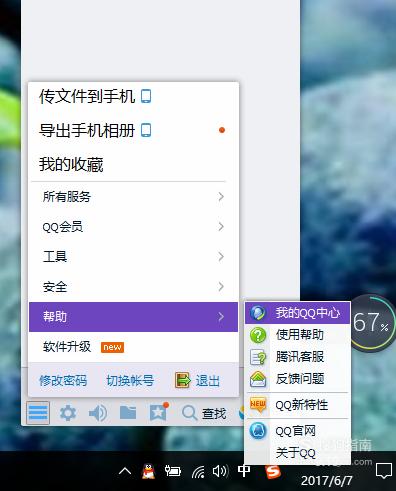Click the 帮助 text label

[x=55, y=316]
